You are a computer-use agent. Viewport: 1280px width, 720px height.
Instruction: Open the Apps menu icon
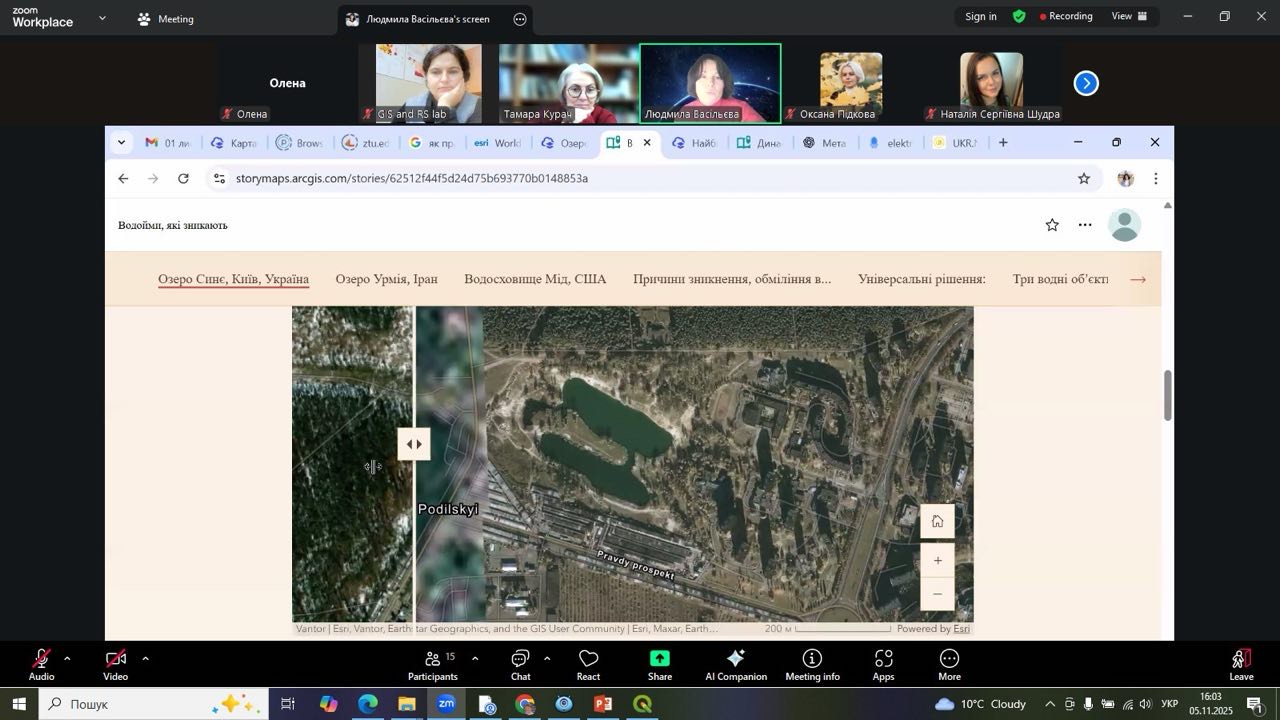click(883, 664)
